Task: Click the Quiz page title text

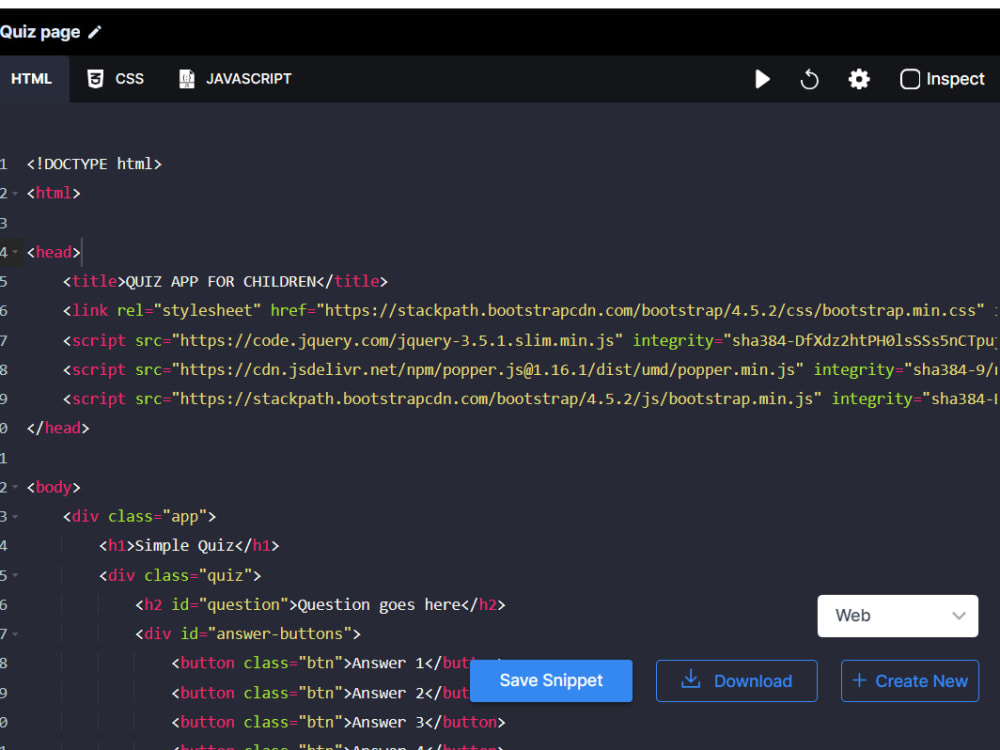Action: click(x=40, y=32)
